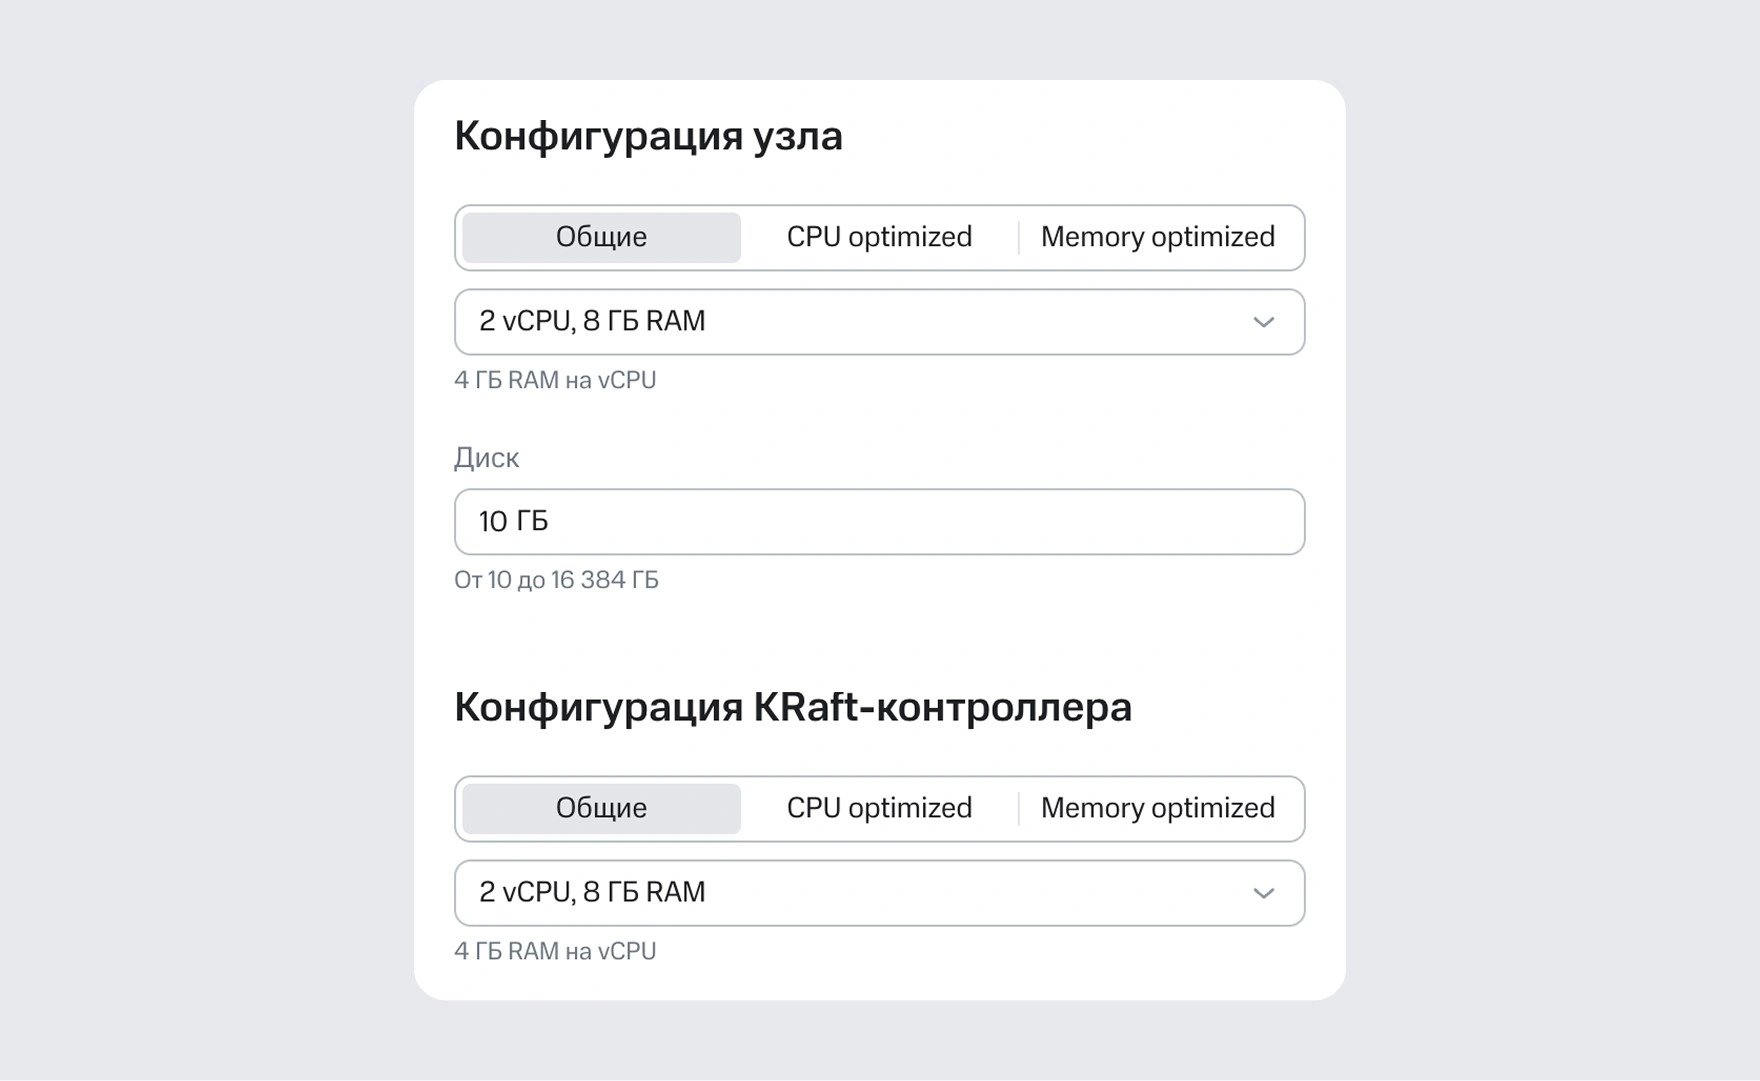Expand the KRaft controller configuration dropdown
The width and height of the screenshot is (1760, 1081).
(880, 893)
